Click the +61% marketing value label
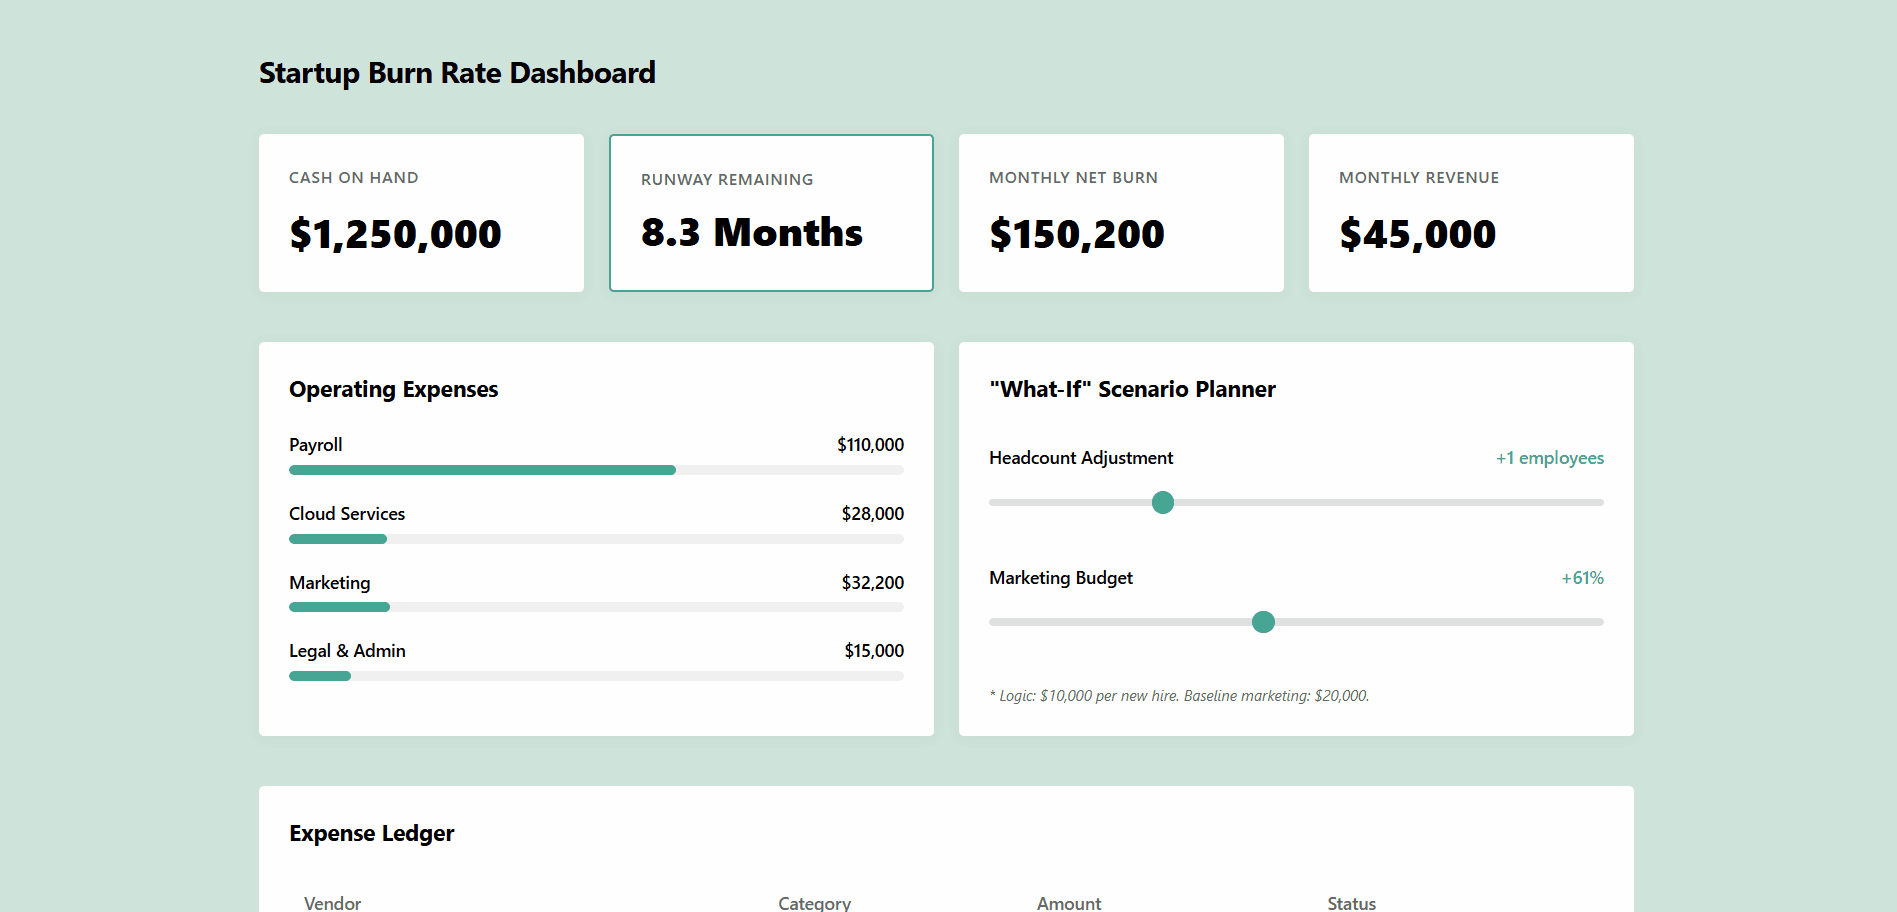Viewport: 1897px width, 912px height. point(1582,578)
